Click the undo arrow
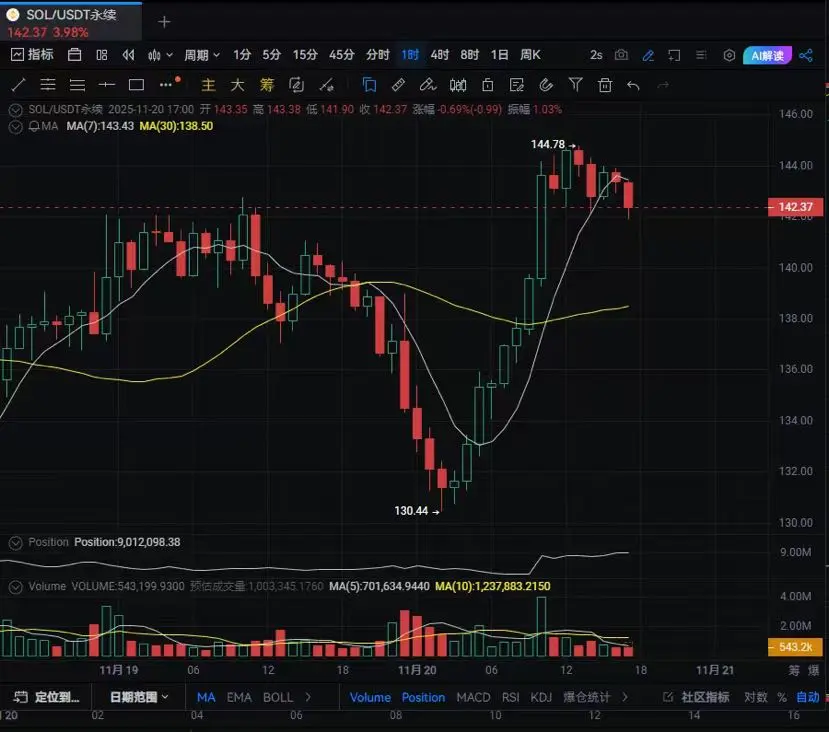 [633, 85]
